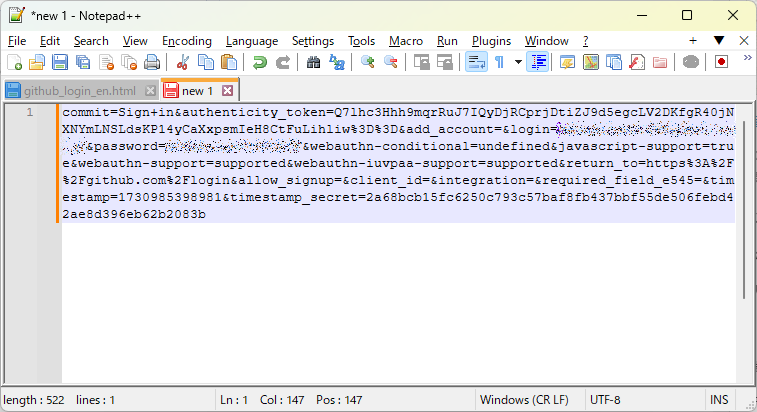Close the new 1 tab
This screenshot has width=757, height=412.
[x=227, y=91]
